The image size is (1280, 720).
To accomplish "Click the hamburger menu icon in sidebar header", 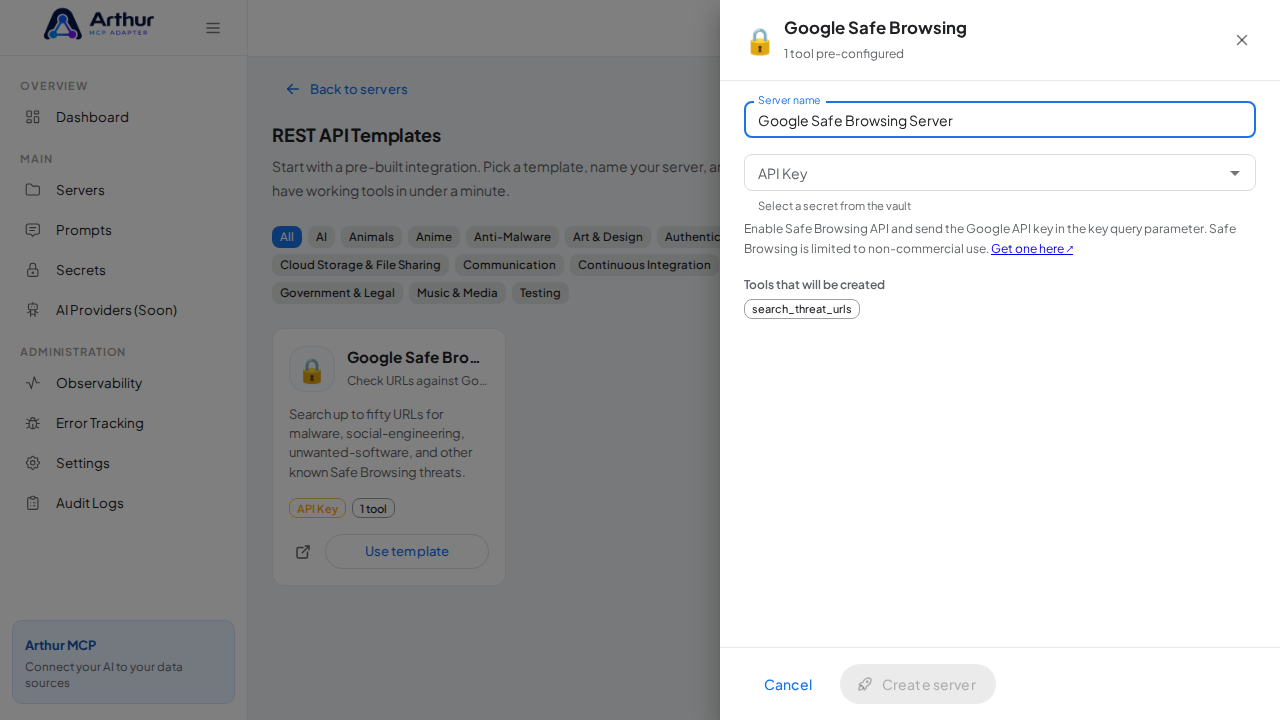I will point(213,28).
